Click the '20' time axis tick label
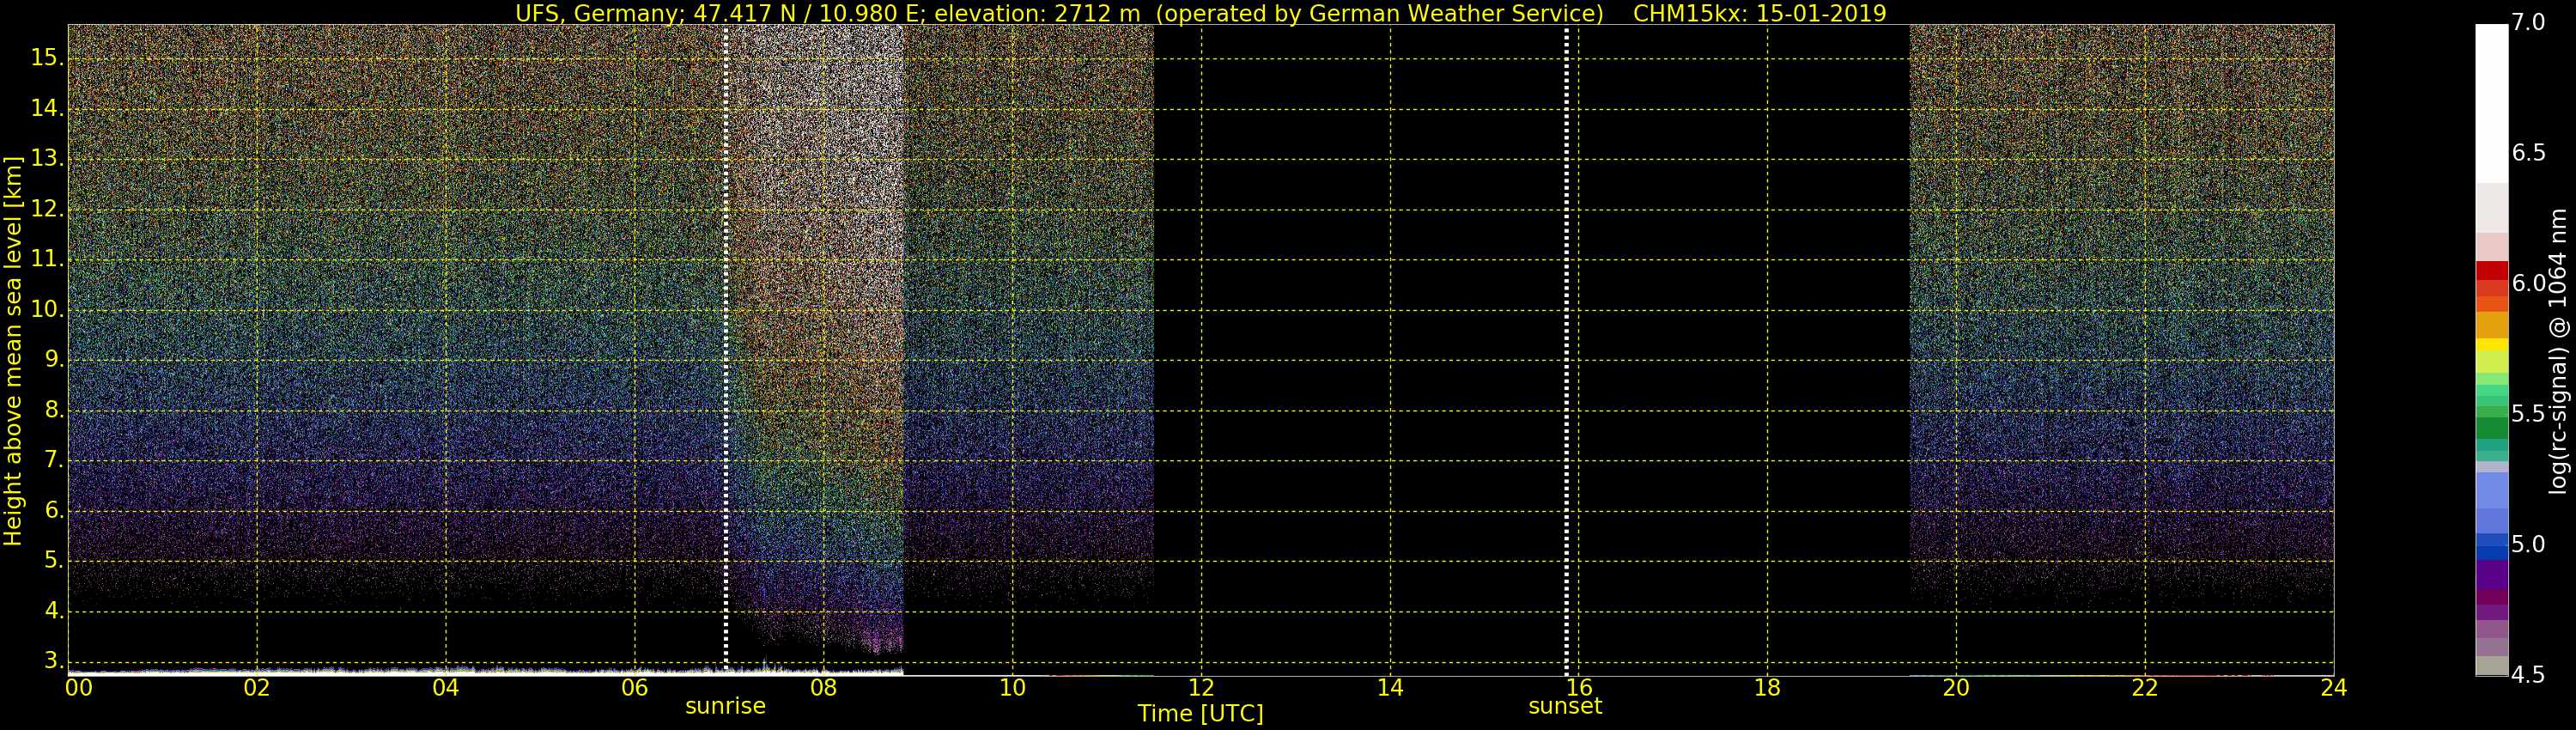 (1956, 688)
